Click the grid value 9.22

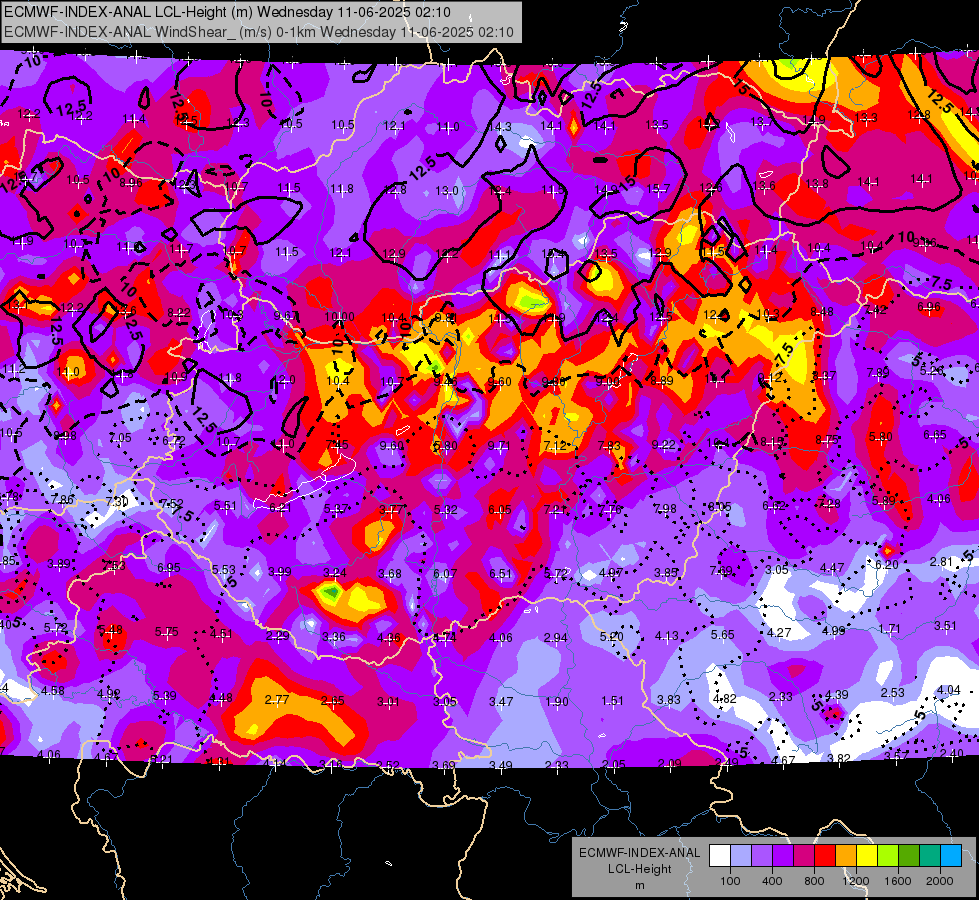663,445
